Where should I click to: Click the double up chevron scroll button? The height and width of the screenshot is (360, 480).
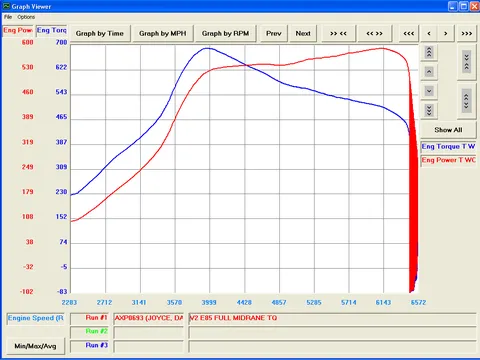(429, 52)
